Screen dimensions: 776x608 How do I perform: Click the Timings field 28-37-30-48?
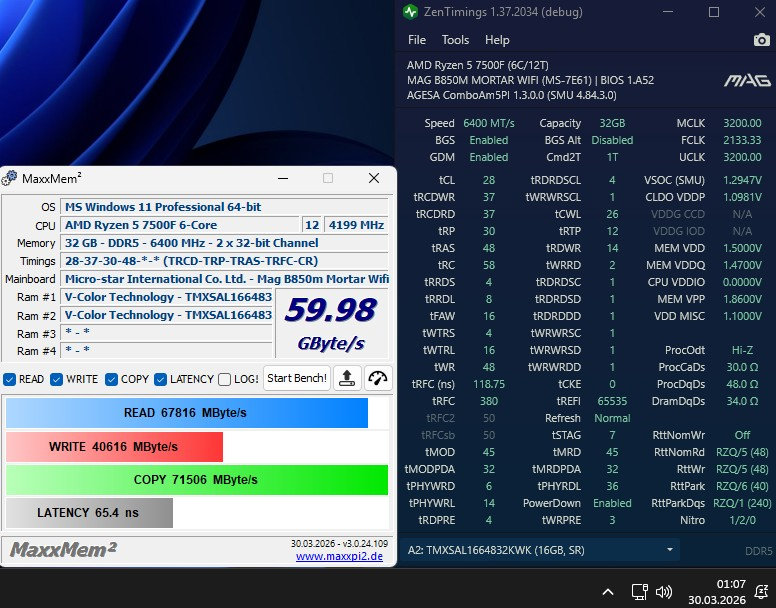coord(224,261)
